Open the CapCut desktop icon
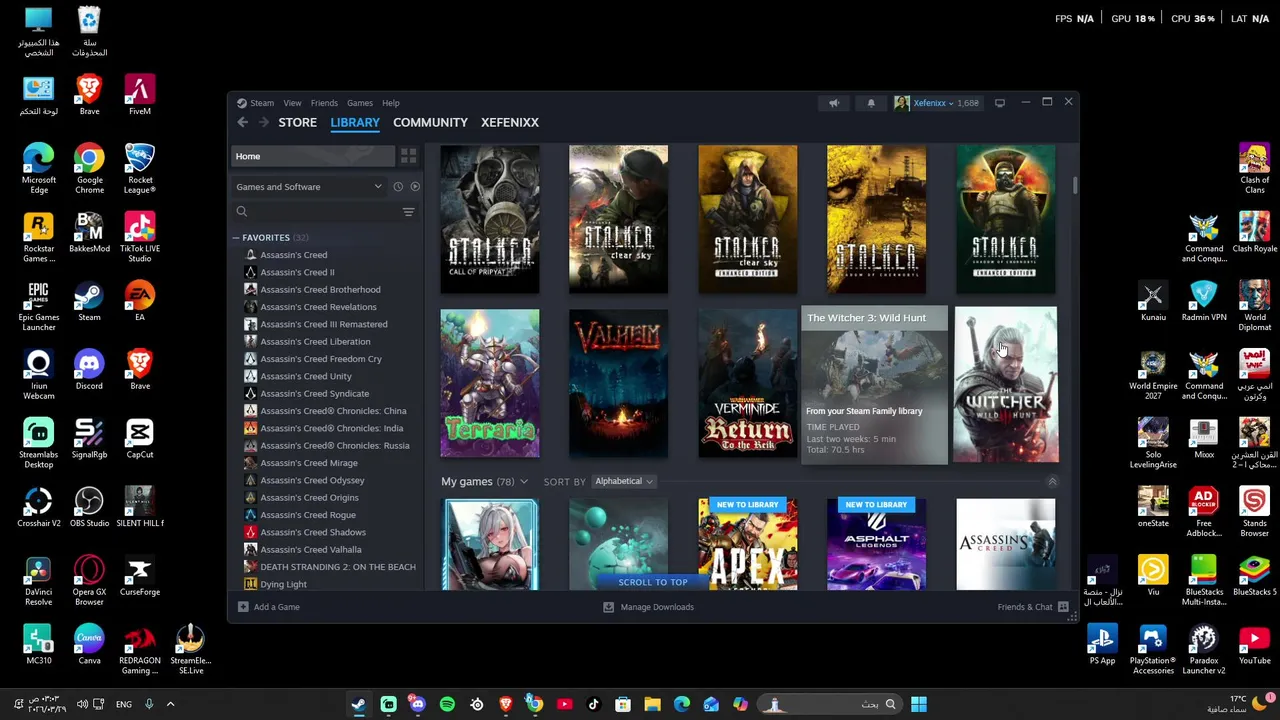 (x=140, y=439)
